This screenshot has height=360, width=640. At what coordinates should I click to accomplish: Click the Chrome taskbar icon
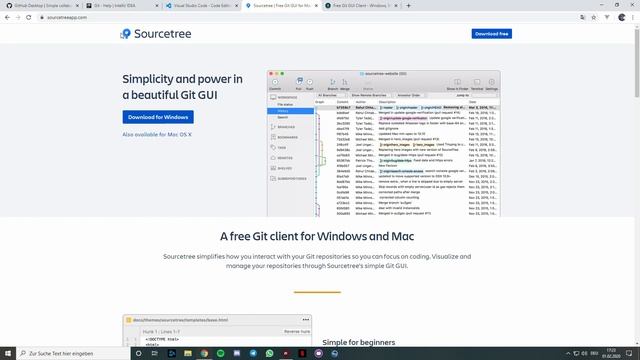[204, 353]
